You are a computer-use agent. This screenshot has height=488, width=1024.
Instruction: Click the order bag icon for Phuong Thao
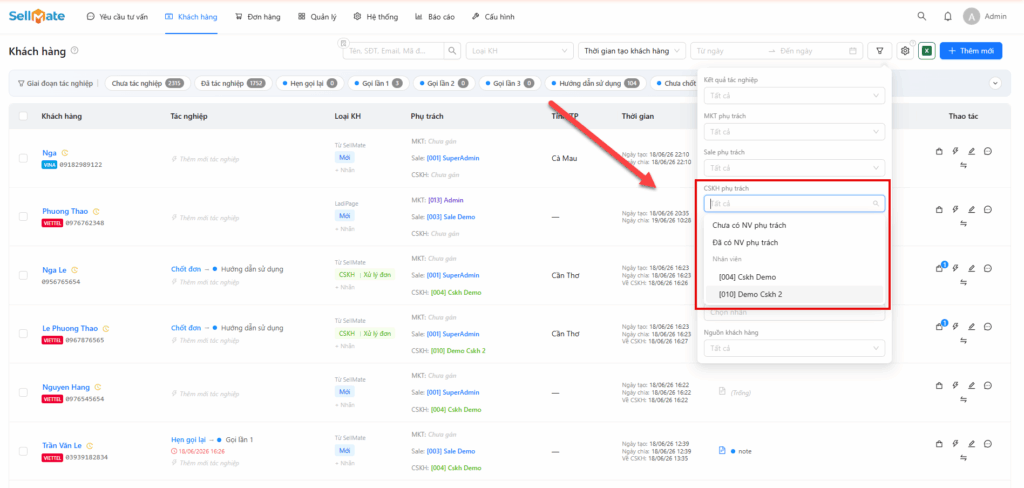coord(939,210)
